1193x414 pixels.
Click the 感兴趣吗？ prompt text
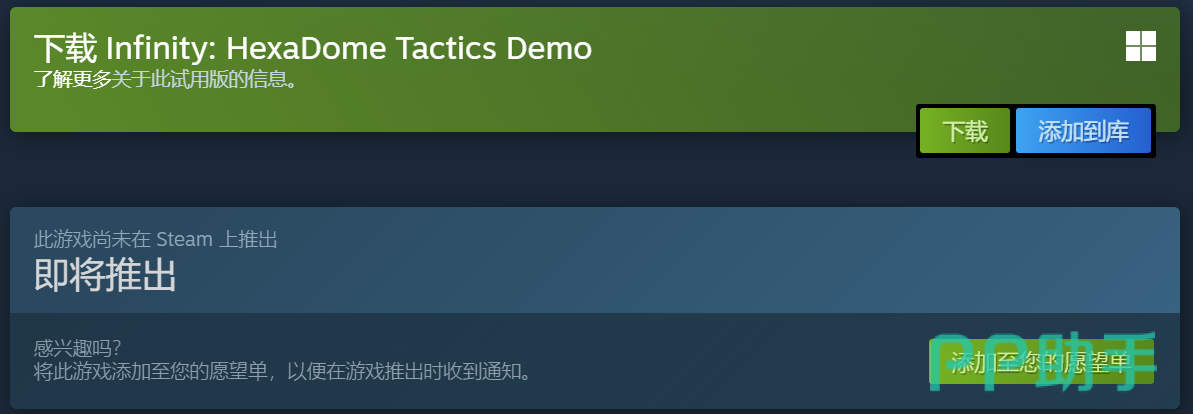pos(78,349)
